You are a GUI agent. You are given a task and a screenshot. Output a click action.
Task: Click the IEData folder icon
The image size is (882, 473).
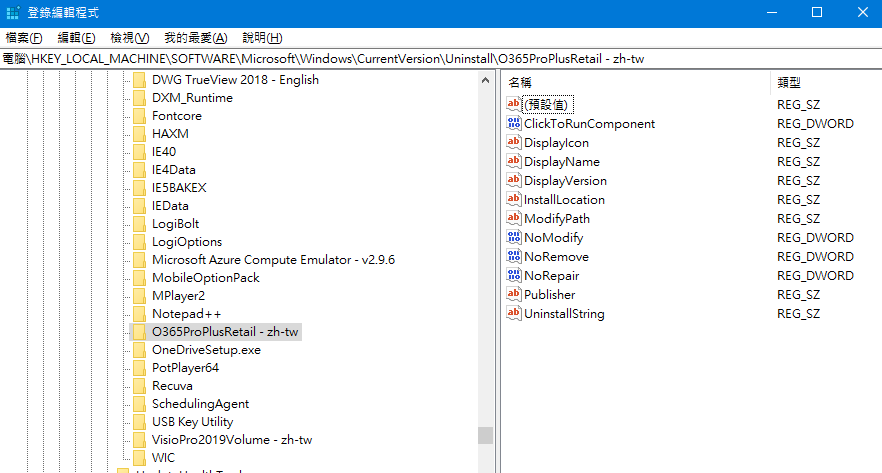(139, 206)
